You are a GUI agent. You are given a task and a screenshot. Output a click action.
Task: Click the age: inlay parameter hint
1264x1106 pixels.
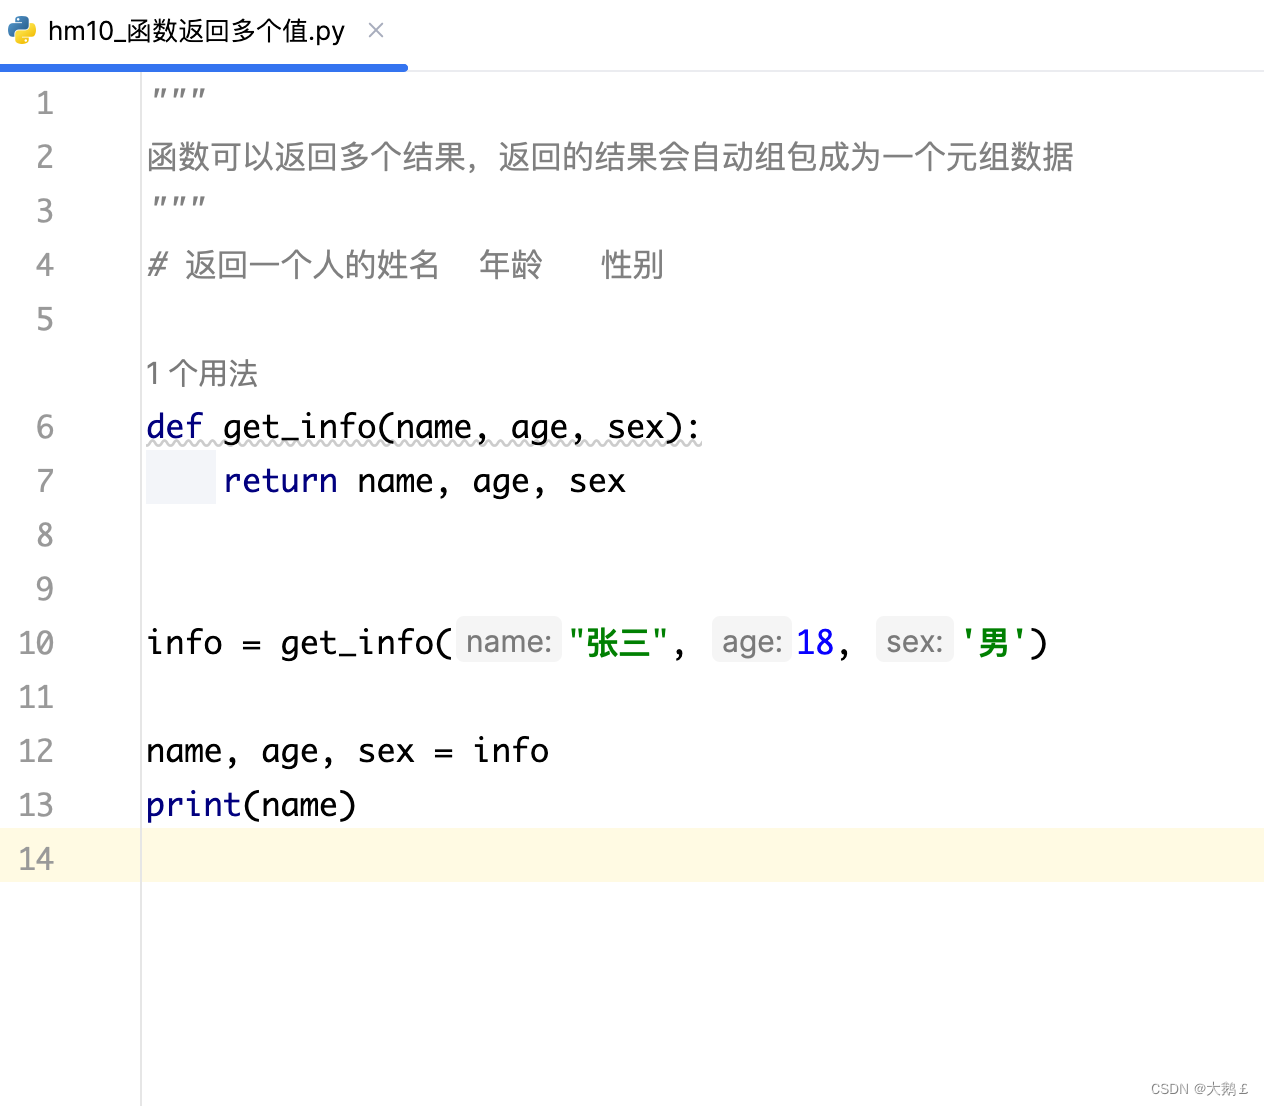click(x=751, y=640)
